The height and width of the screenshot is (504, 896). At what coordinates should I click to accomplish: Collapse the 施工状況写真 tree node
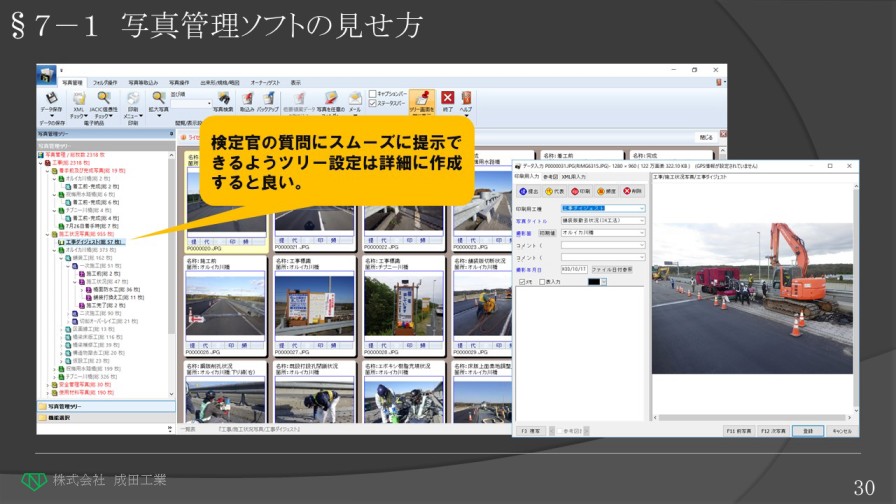click(49, 234)
